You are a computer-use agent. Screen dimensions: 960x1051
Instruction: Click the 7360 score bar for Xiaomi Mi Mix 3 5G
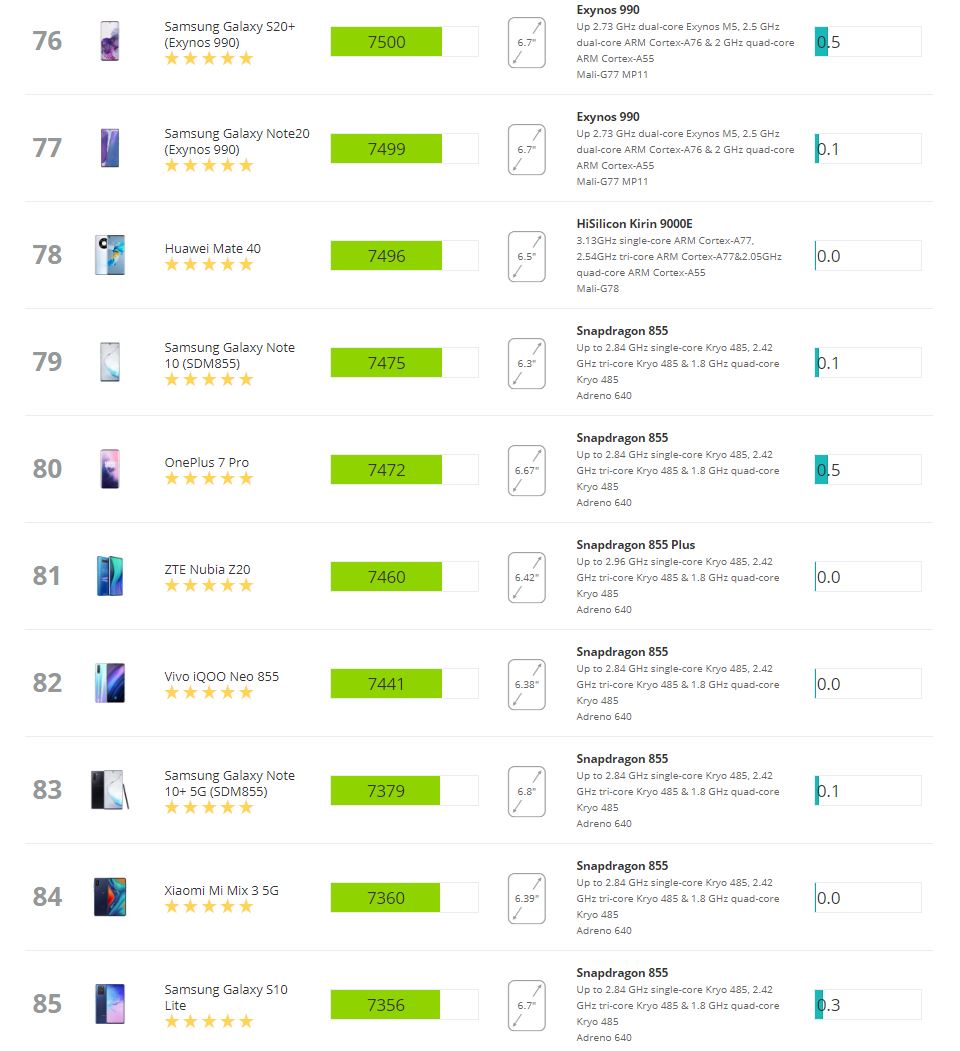[404, 898]
